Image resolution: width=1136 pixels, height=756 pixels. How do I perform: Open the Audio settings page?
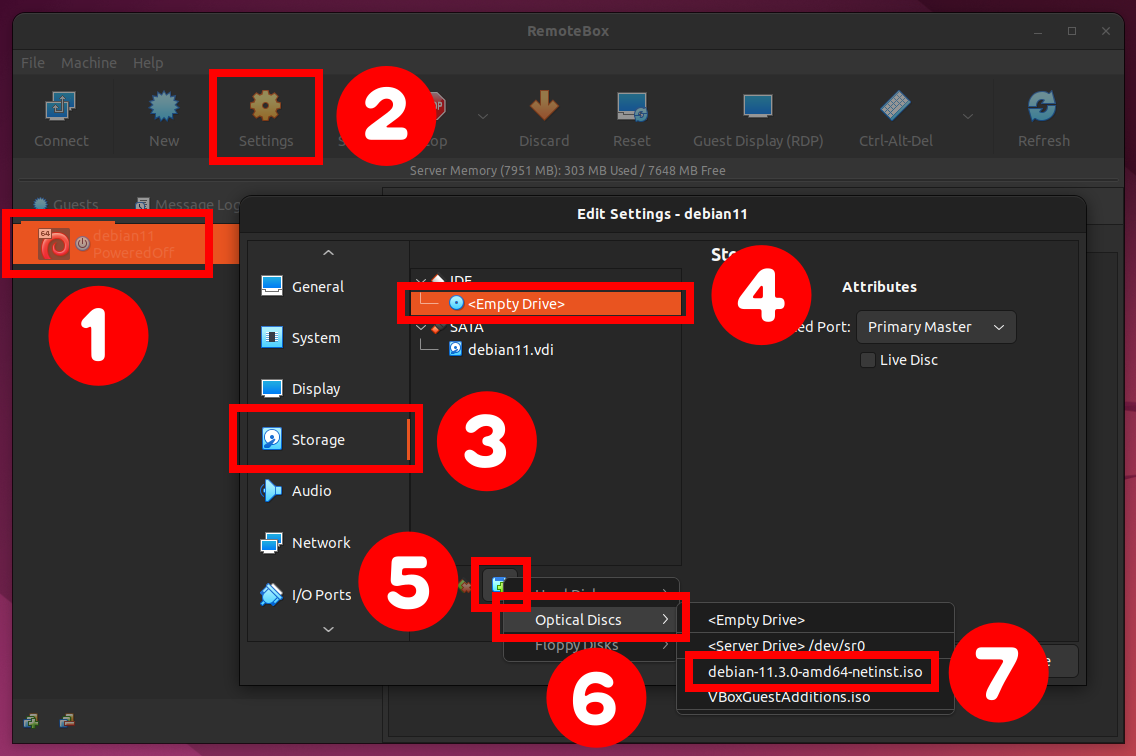[x=329, y=491]
